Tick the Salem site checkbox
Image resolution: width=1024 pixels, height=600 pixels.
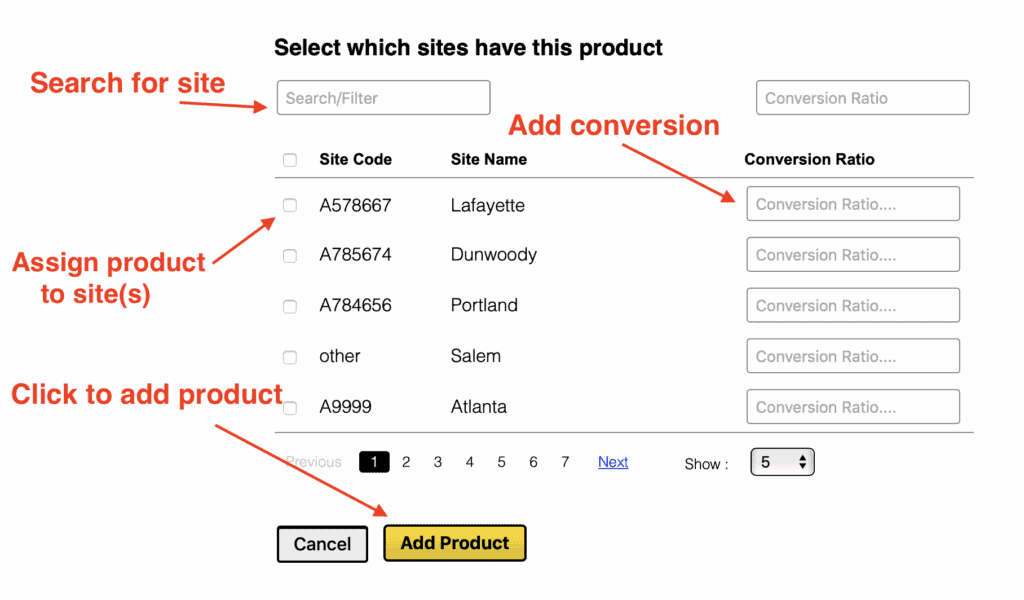coord(290,357)
